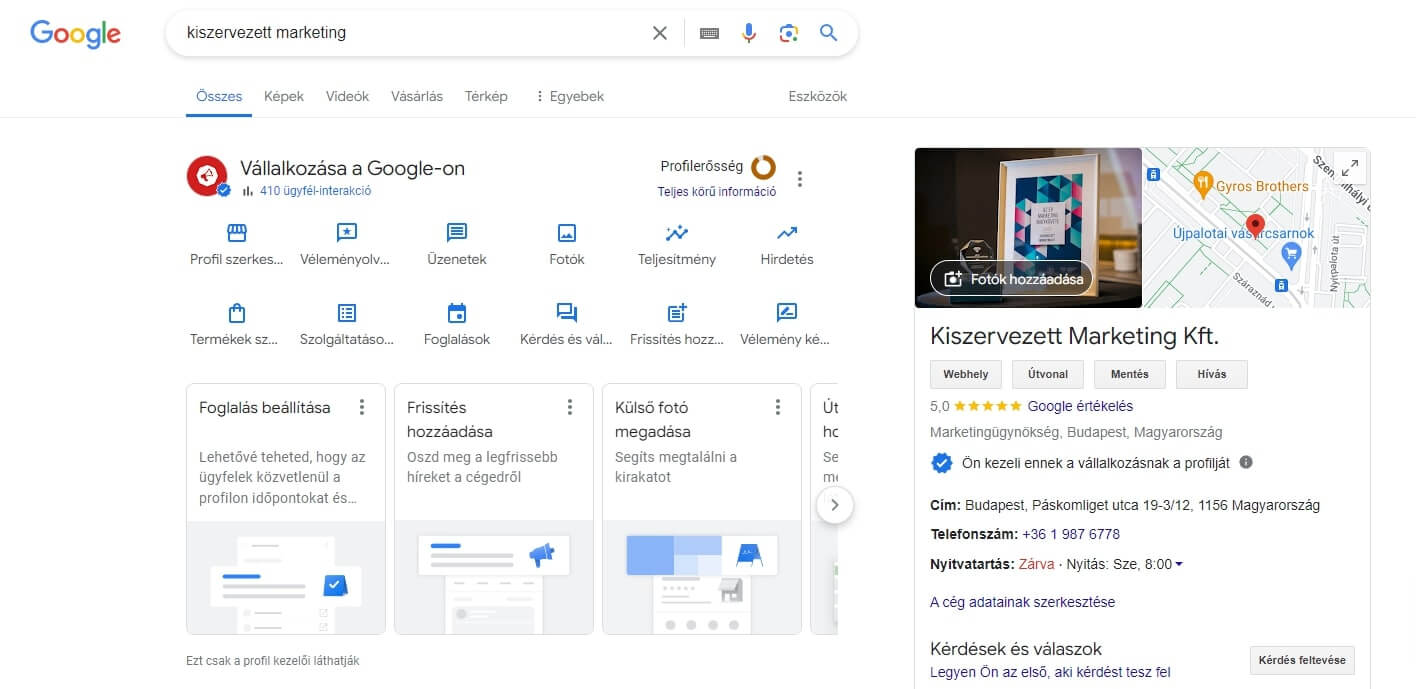Viewport: 1416px width, 689px height.
Task: Open the Véleményolvasás star icon
Action: pyautogui.click(x=347, y=233)
